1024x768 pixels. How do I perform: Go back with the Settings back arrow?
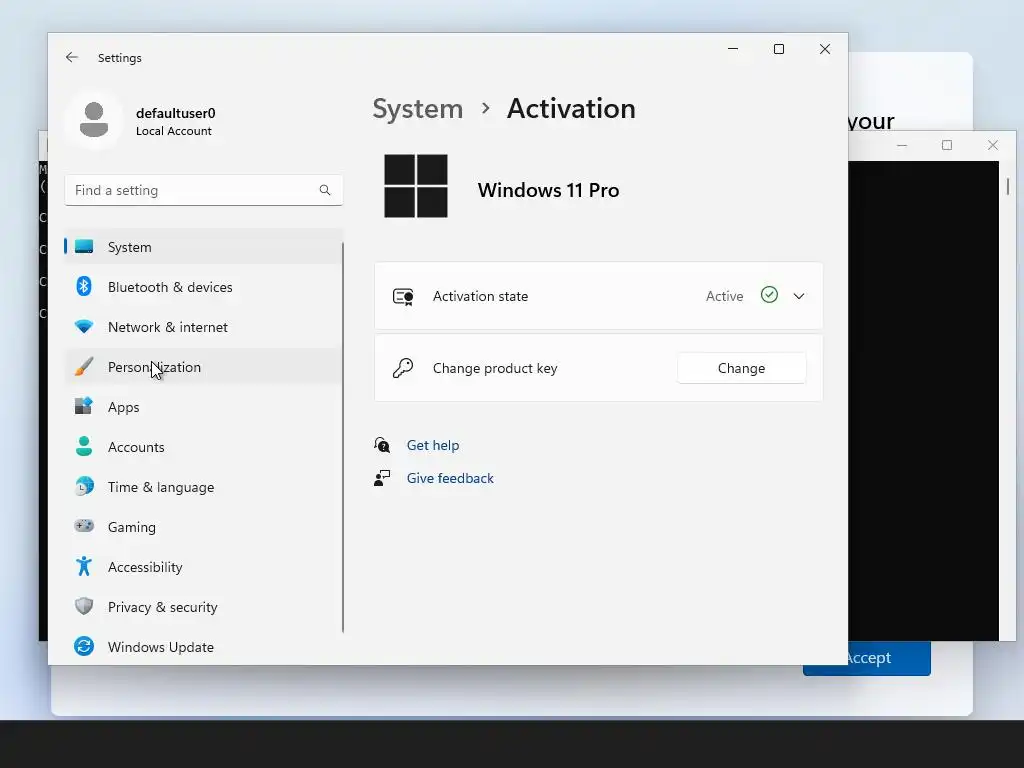click(x=72, y=57)
